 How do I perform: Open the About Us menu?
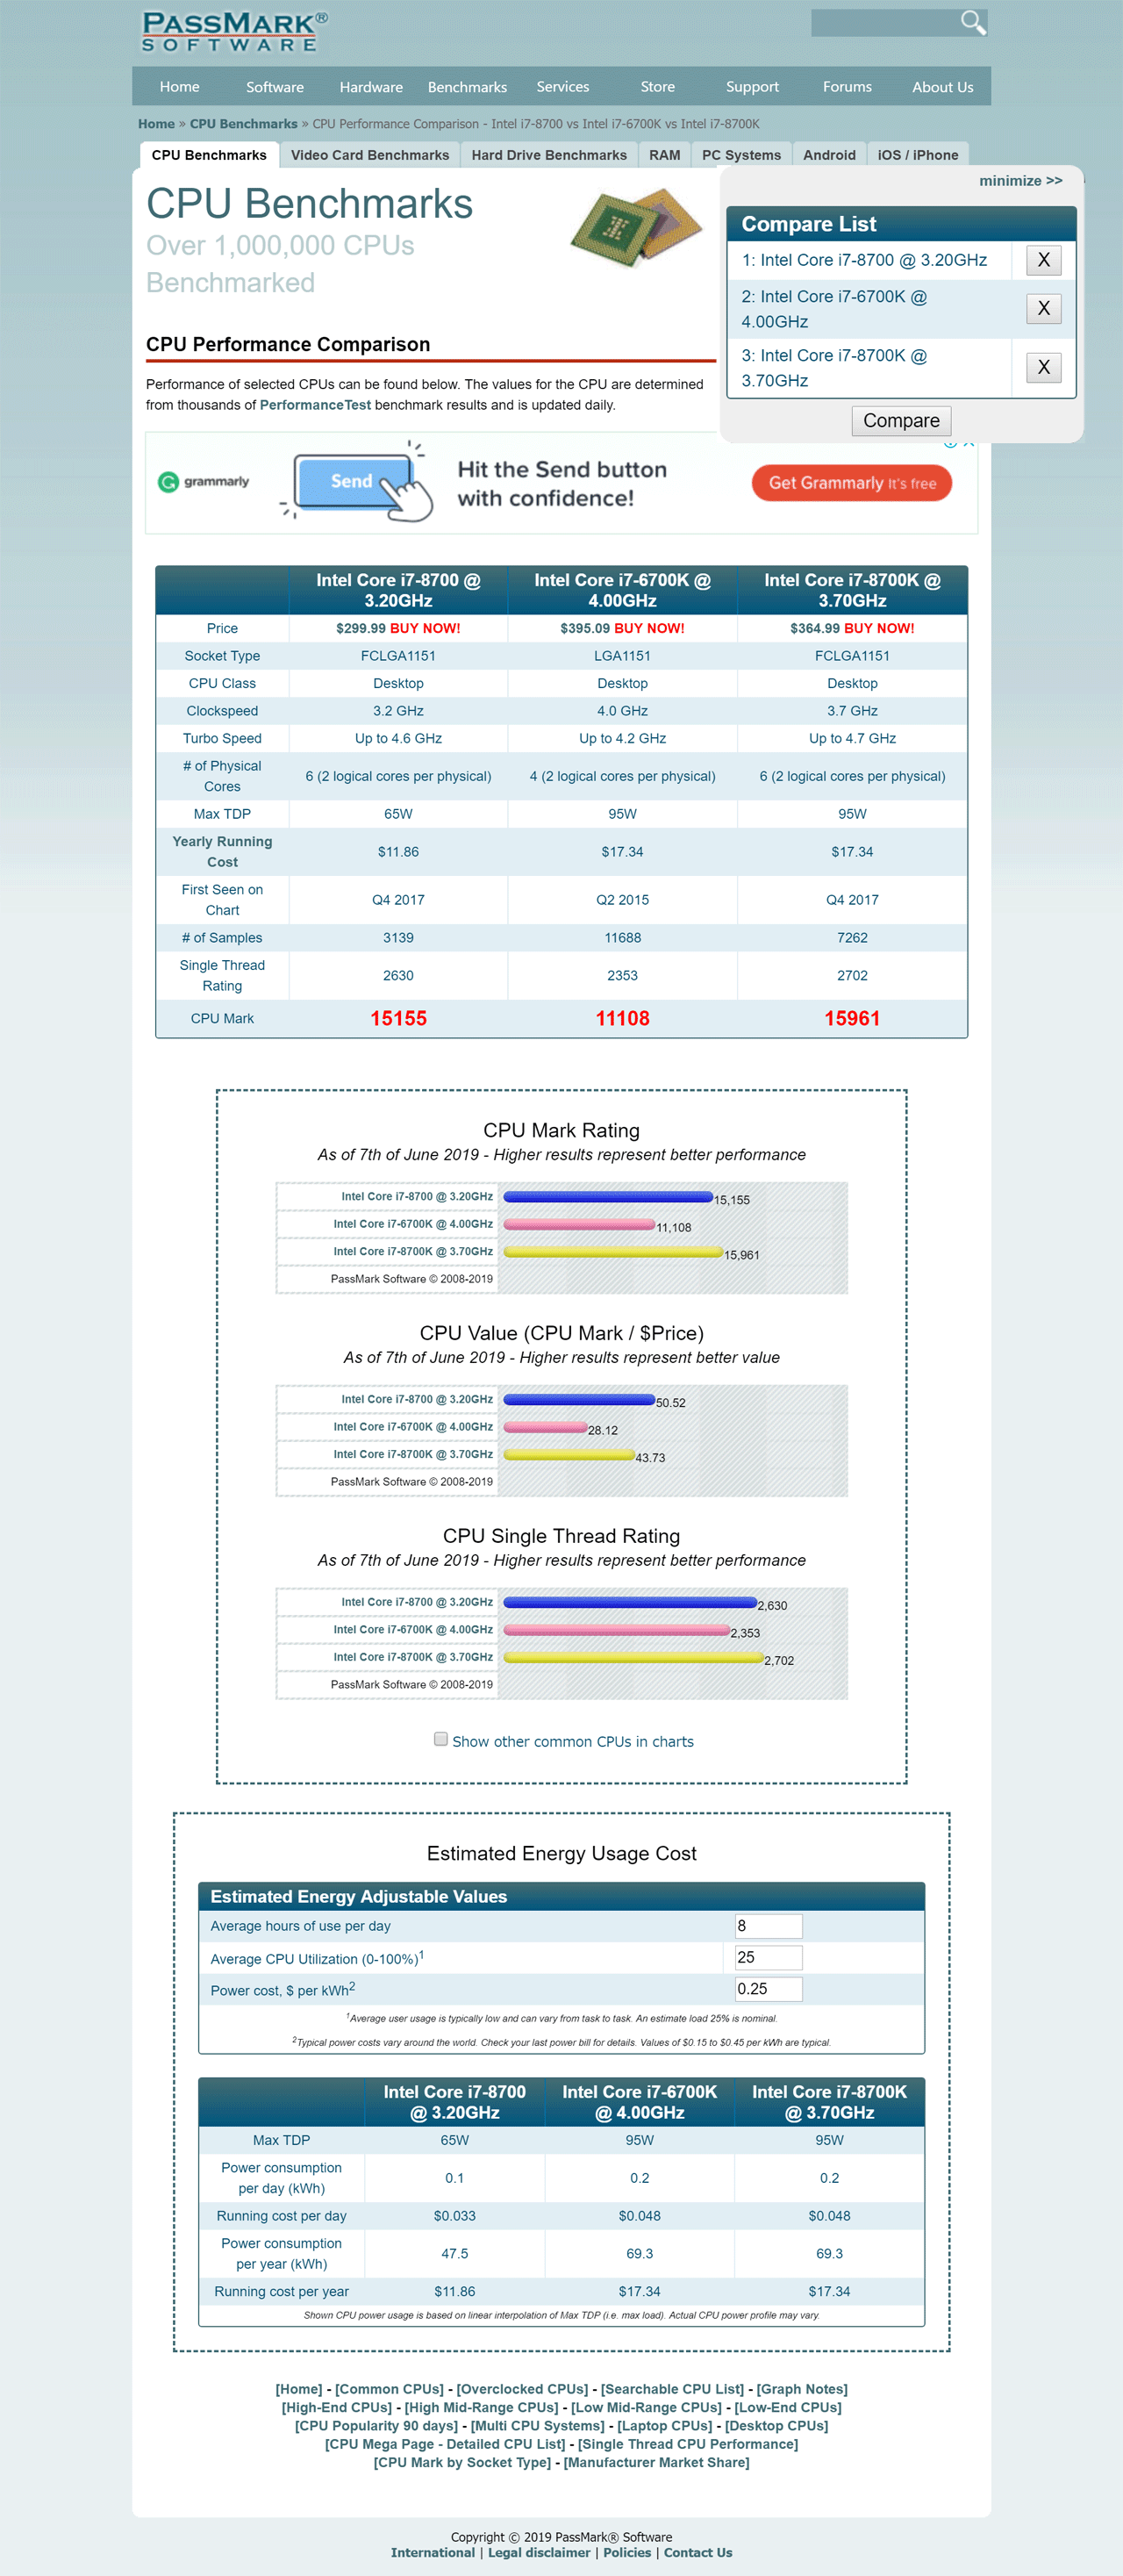click(x=942, y=87)
